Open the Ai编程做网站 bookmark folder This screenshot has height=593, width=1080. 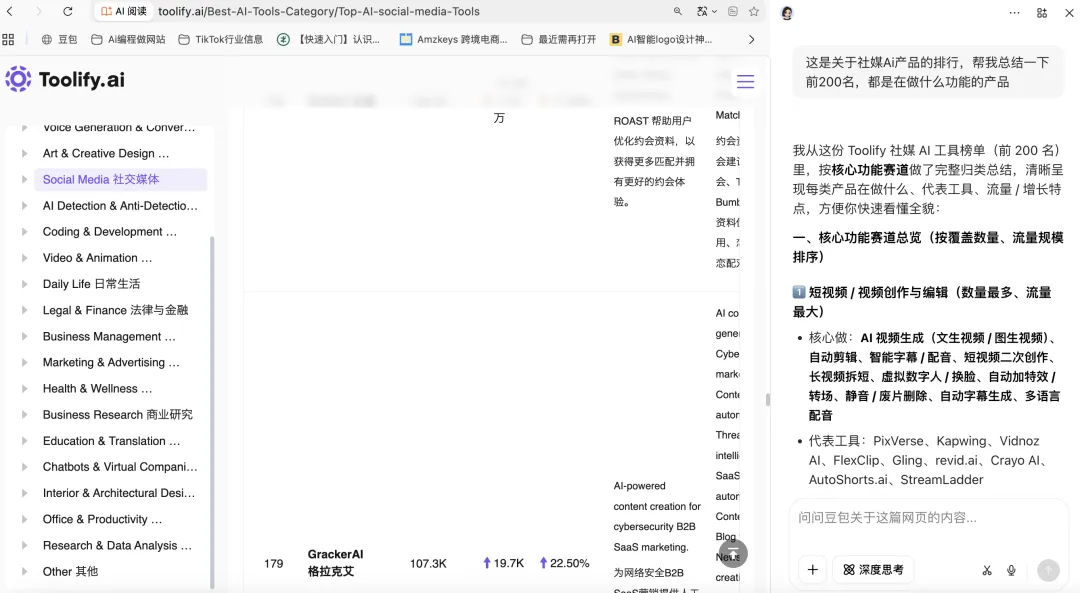[128, 39]
